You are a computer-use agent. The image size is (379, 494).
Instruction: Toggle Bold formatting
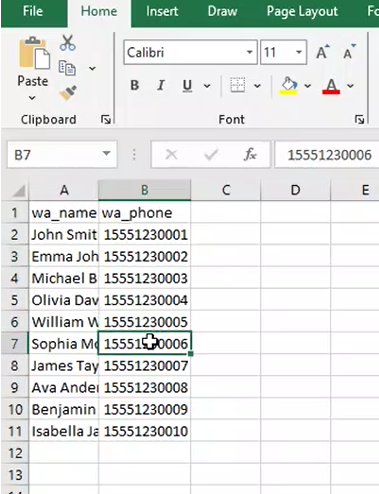click(x=135, y=86)
